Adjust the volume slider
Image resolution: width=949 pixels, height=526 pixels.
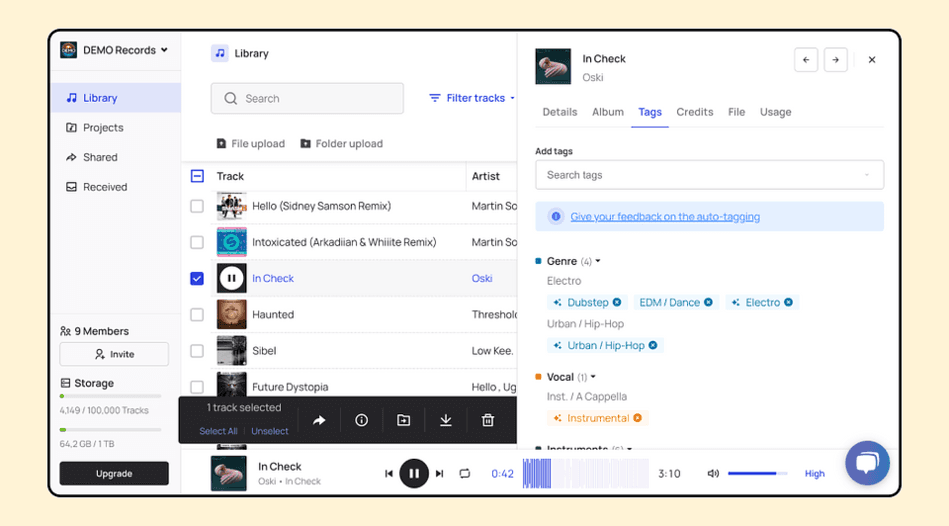tap(757, 473)
